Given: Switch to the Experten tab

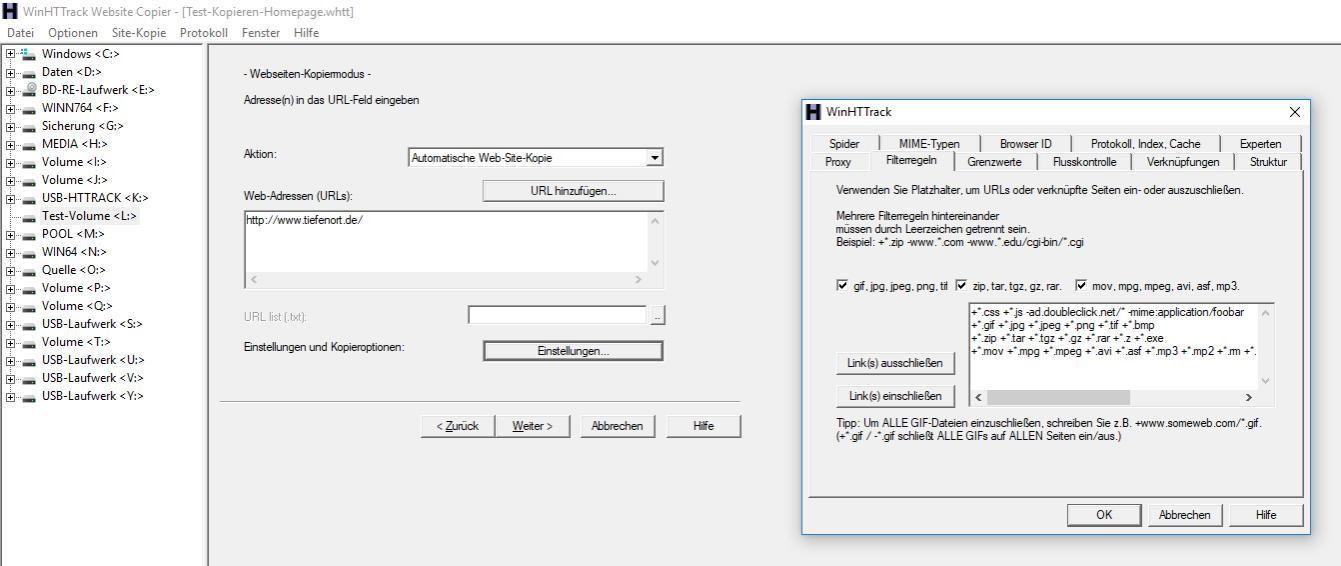Looking at the screenshot, I should point(1260,144).
